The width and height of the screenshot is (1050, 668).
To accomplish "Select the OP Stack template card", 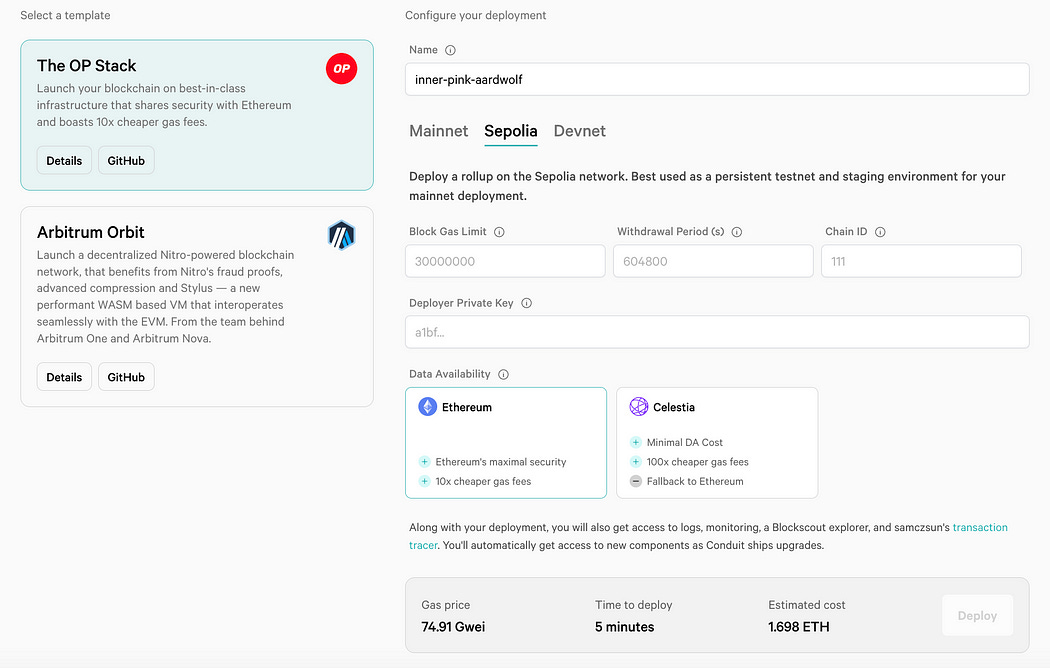I will 197,115.
